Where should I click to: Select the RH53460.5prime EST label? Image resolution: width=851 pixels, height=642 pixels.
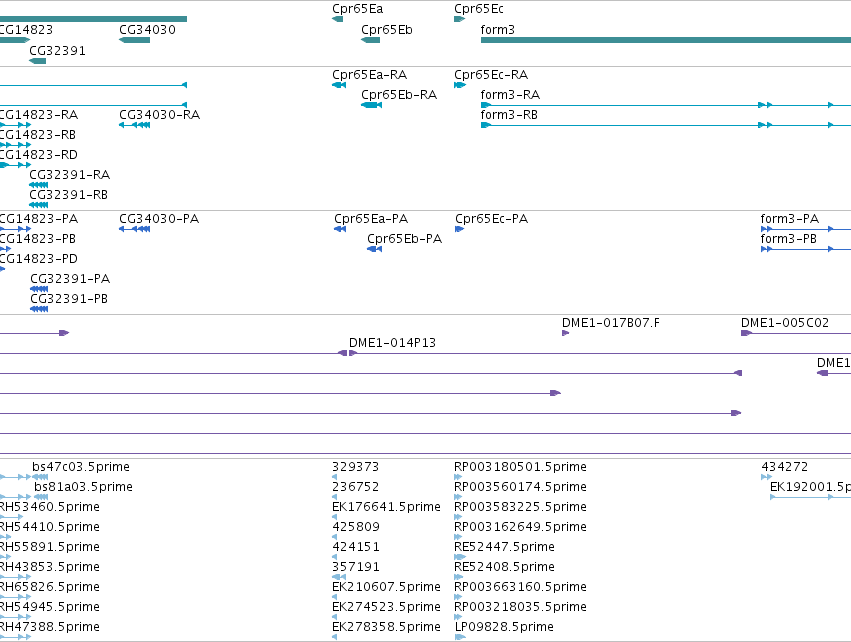click(x=50, y=507)
